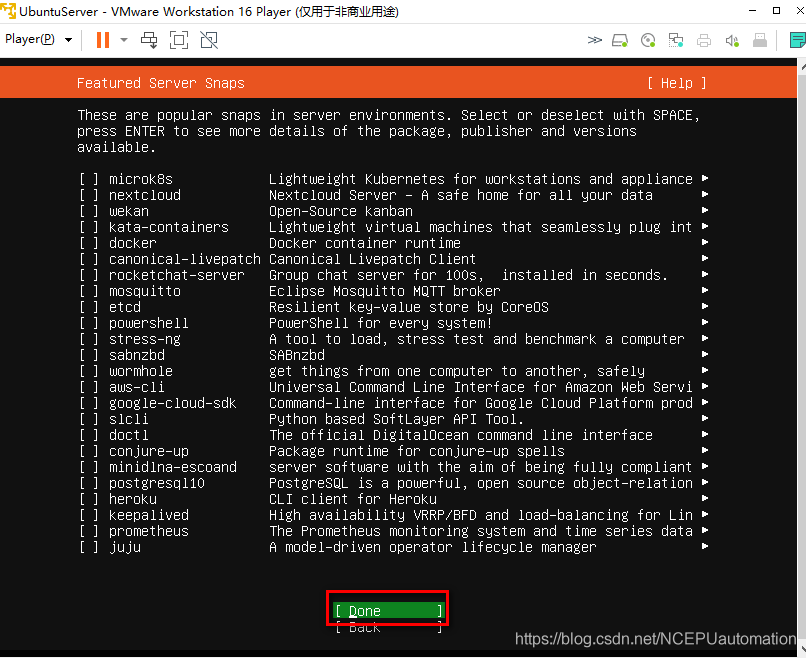Pause the virtual machine
Screen dimensions: 806x658
click(x=103, y=40)
